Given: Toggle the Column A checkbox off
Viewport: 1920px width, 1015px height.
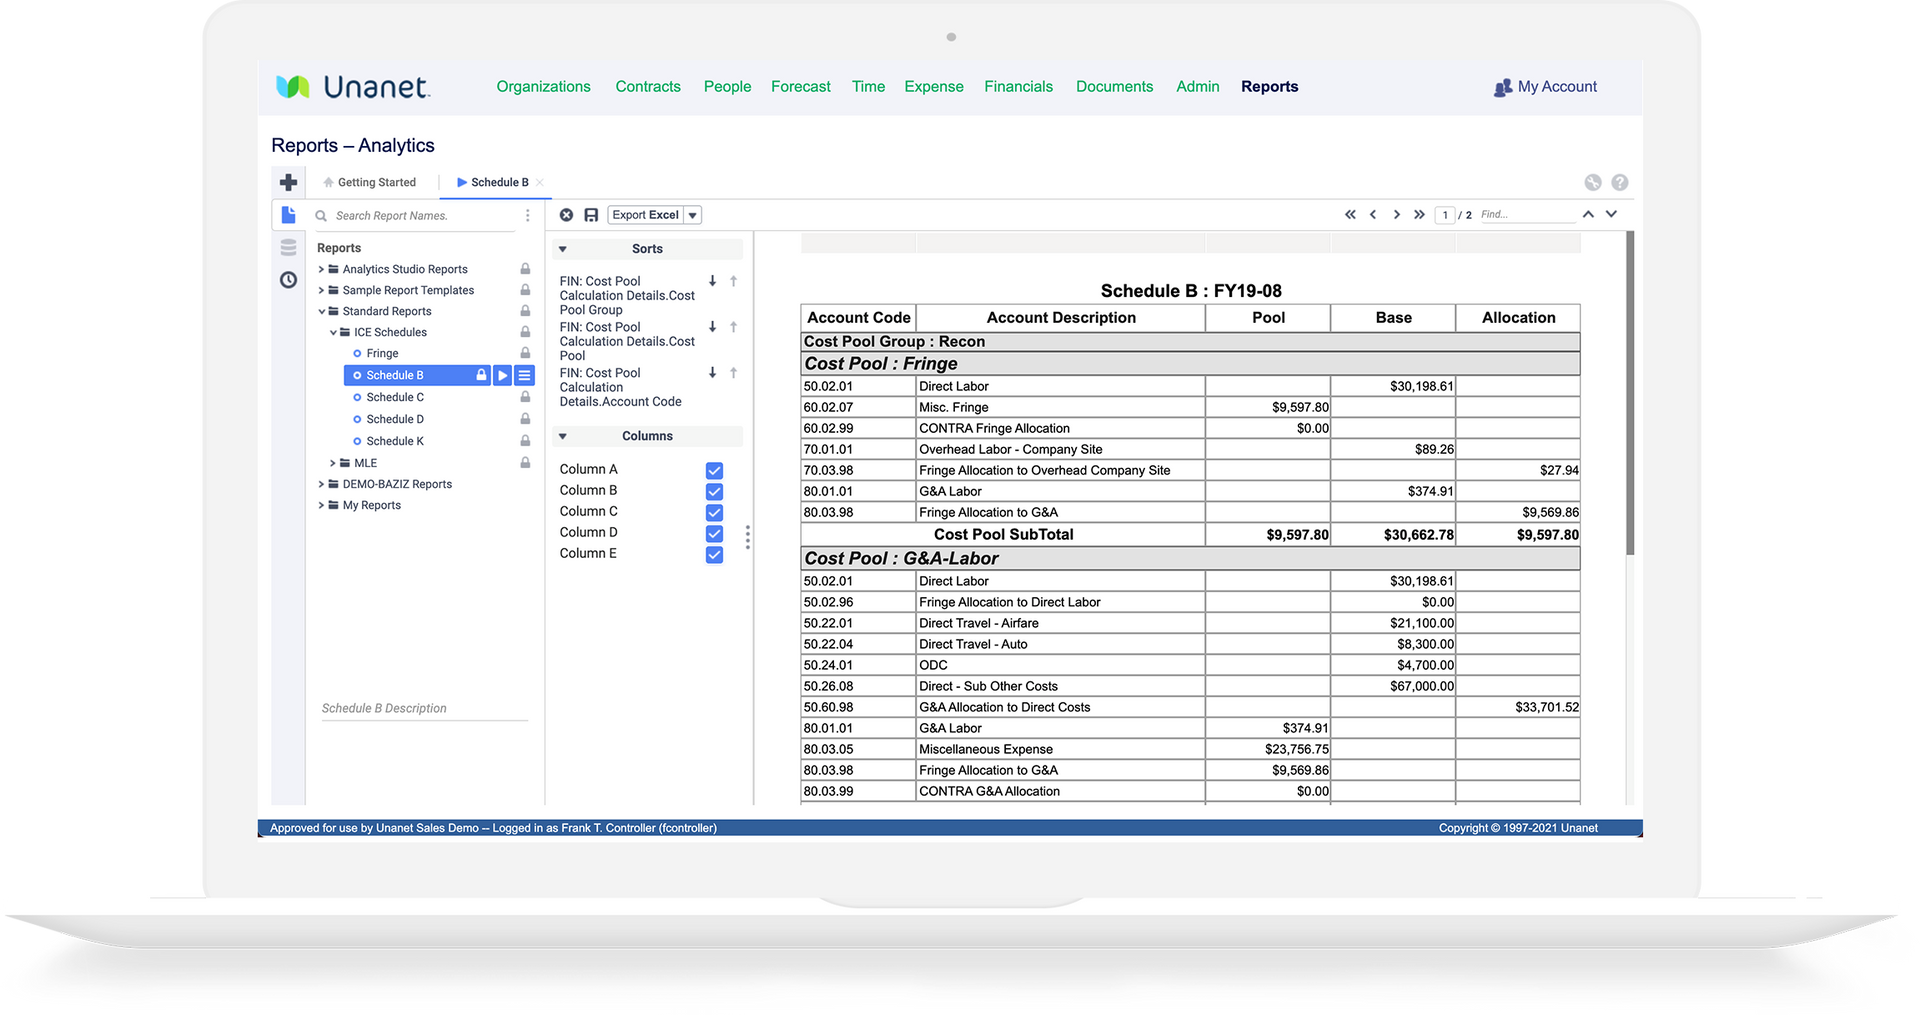Looking at the screenshot, I should point(714,470).
